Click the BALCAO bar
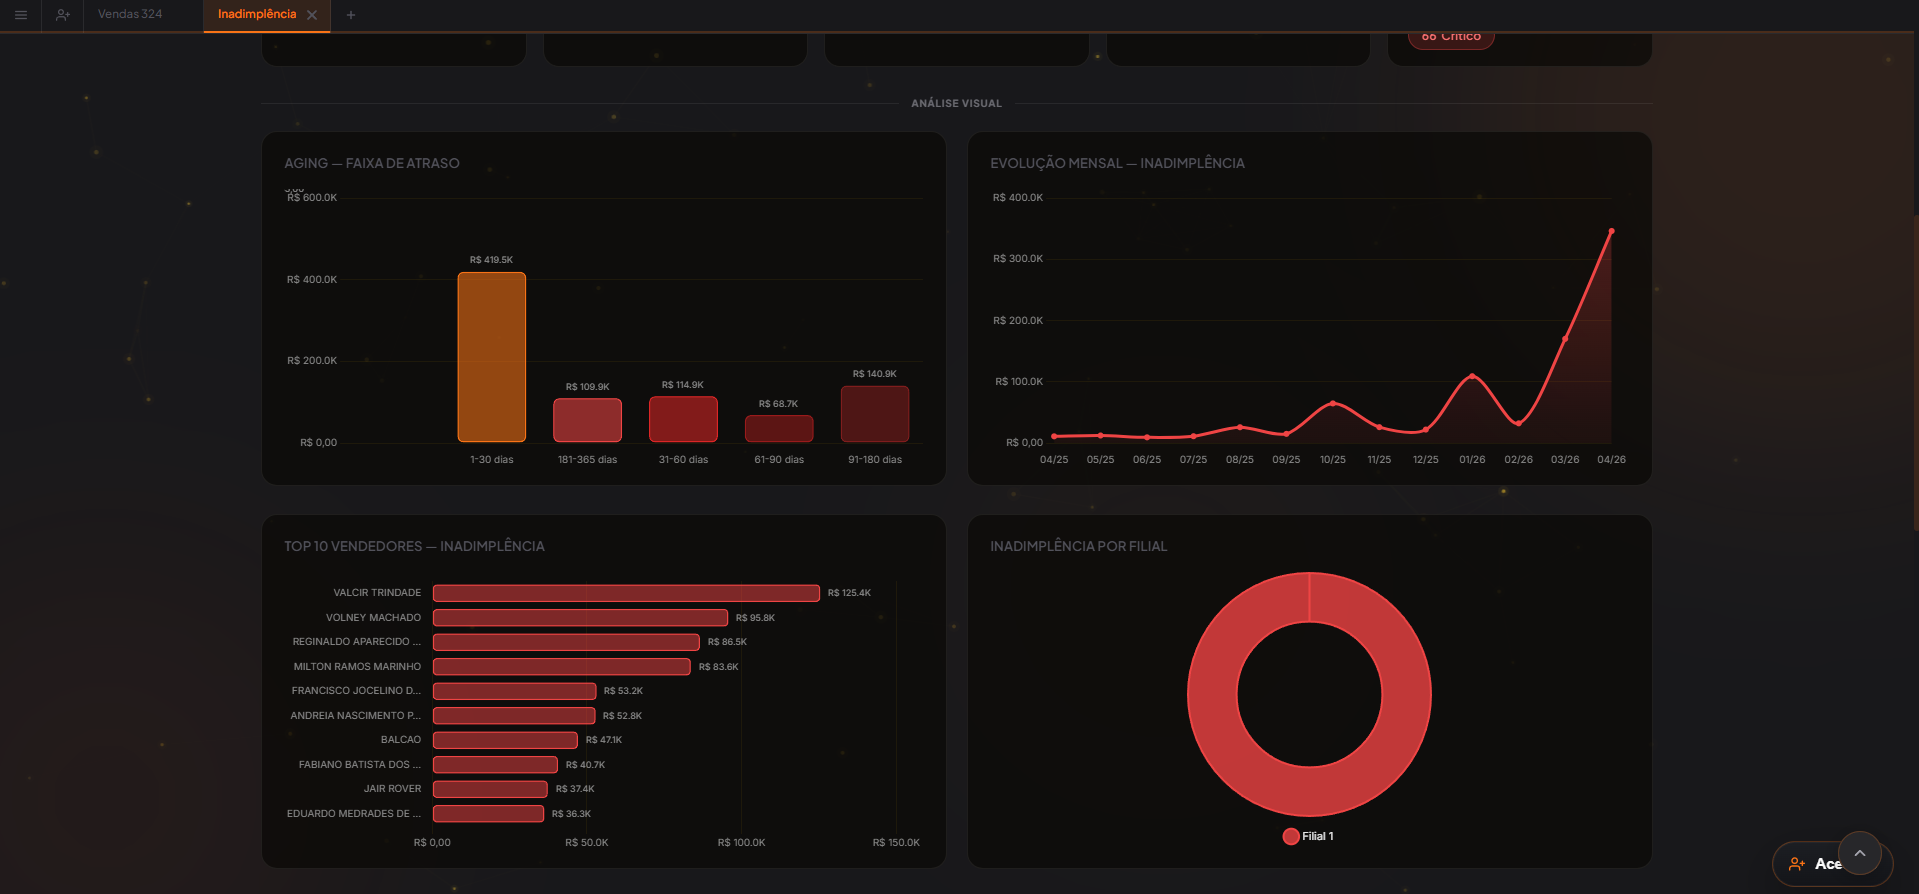The width and height of the screenshot is (1919, 894). [x=505, y=740]
